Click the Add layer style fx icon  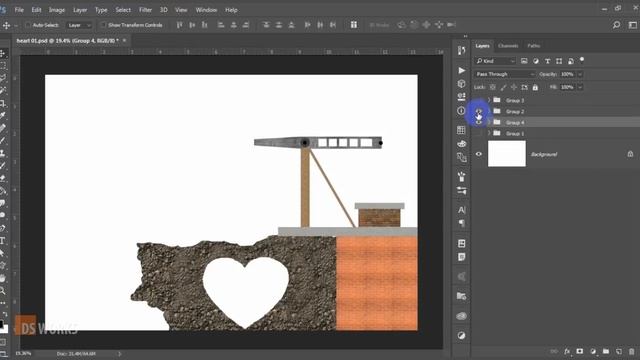(x=567, y=351)
